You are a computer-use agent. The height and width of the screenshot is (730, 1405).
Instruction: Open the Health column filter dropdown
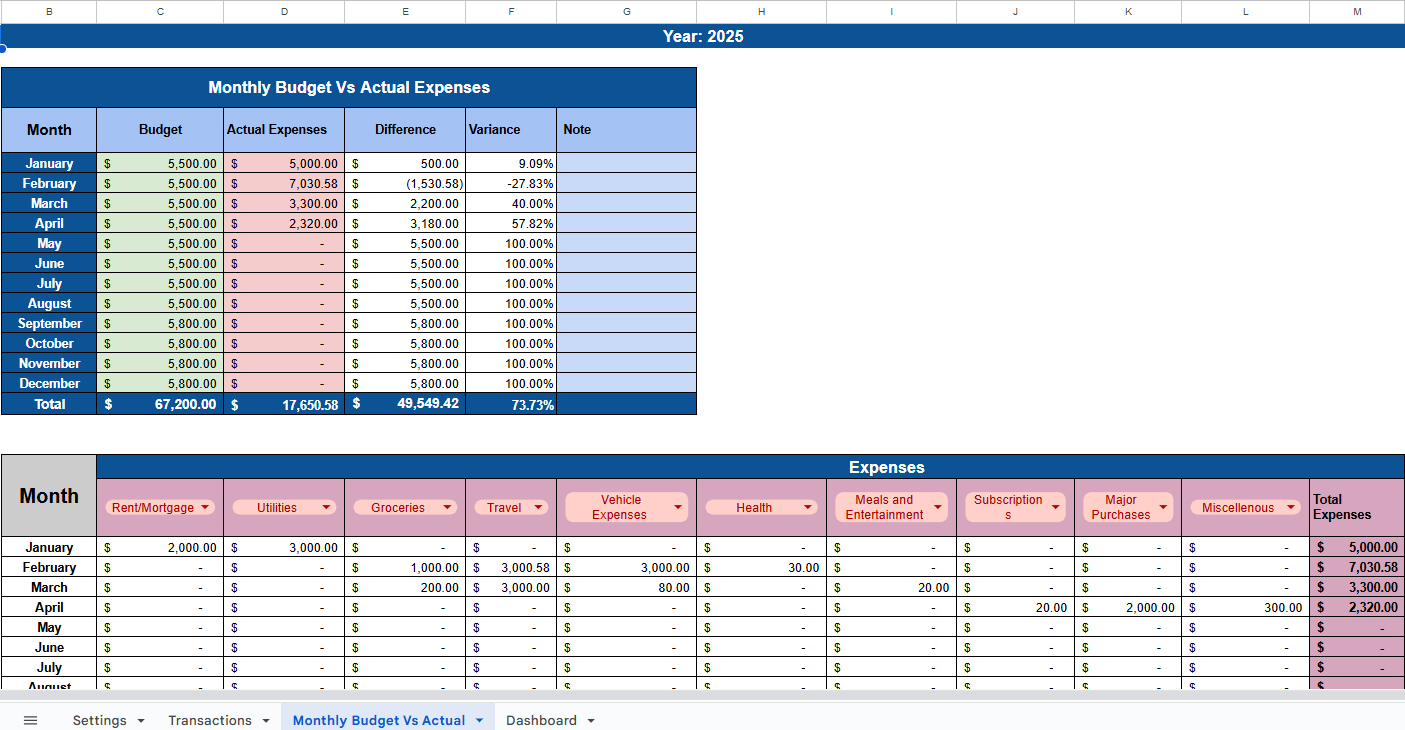pyautogui.click(x=807, y=507)
